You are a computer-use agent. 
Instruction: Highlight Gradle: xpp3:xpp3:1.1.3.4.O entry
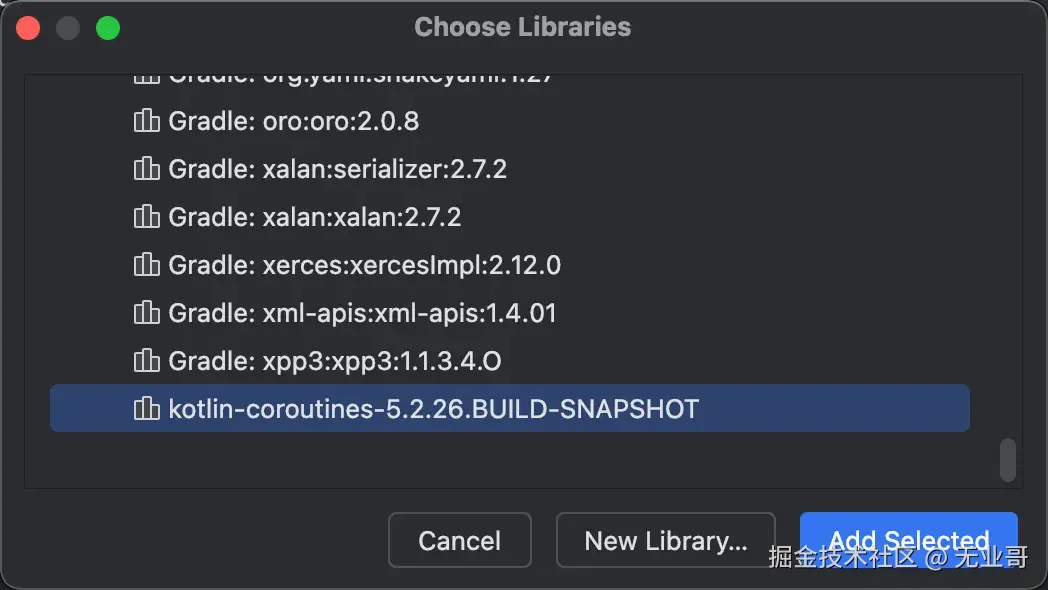coord(334,361)
